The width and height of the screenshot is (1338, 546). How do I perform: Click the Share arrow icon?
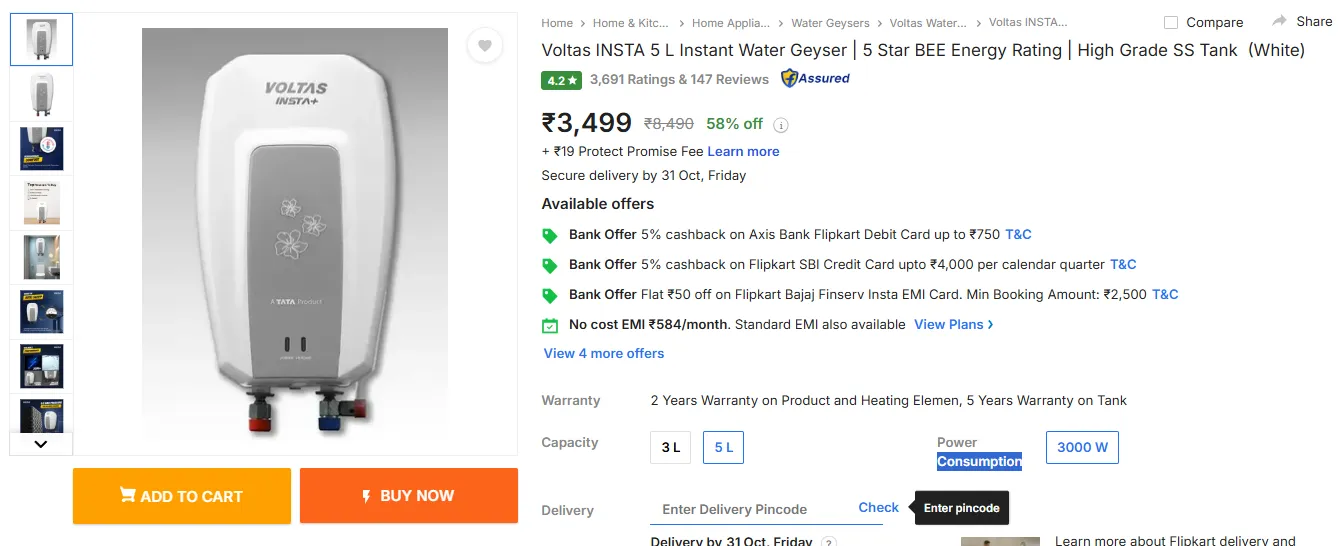click(x=1279, y=21)
